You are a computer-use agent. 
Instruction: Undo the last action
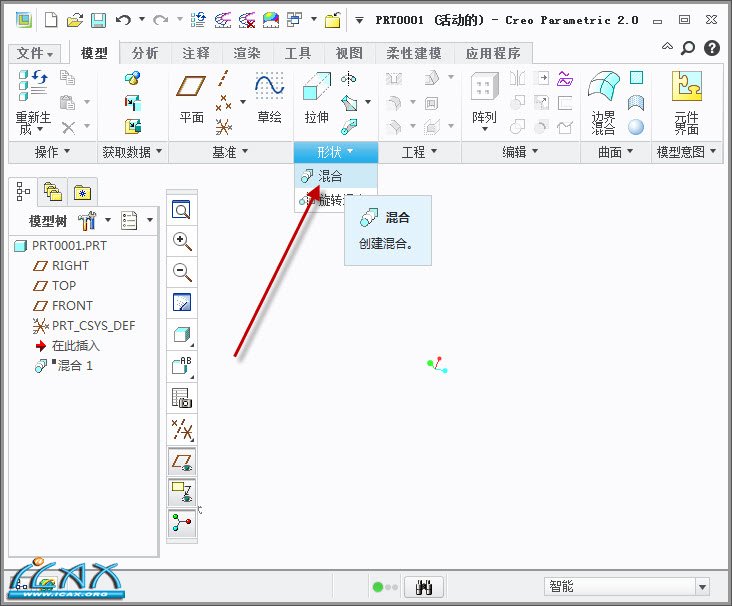123,20
